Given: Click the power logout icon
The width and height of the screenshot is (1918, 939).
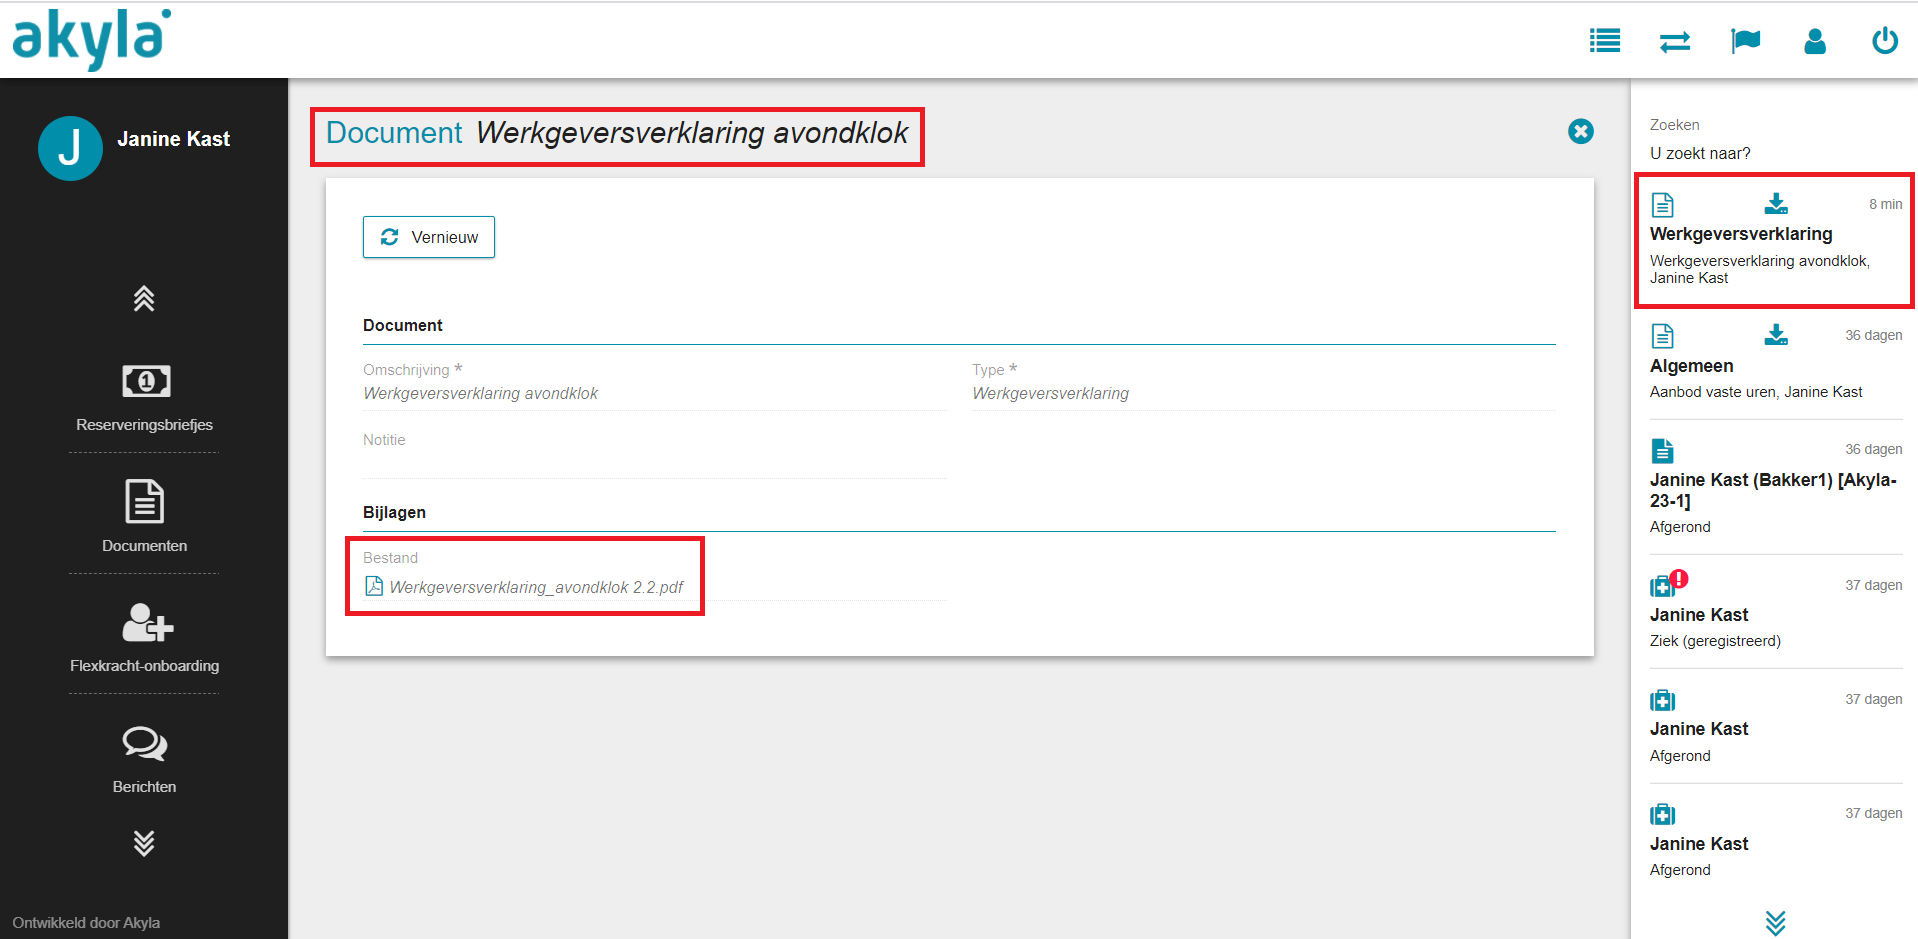Looking at the screenshot, I should pos(1885,41).
